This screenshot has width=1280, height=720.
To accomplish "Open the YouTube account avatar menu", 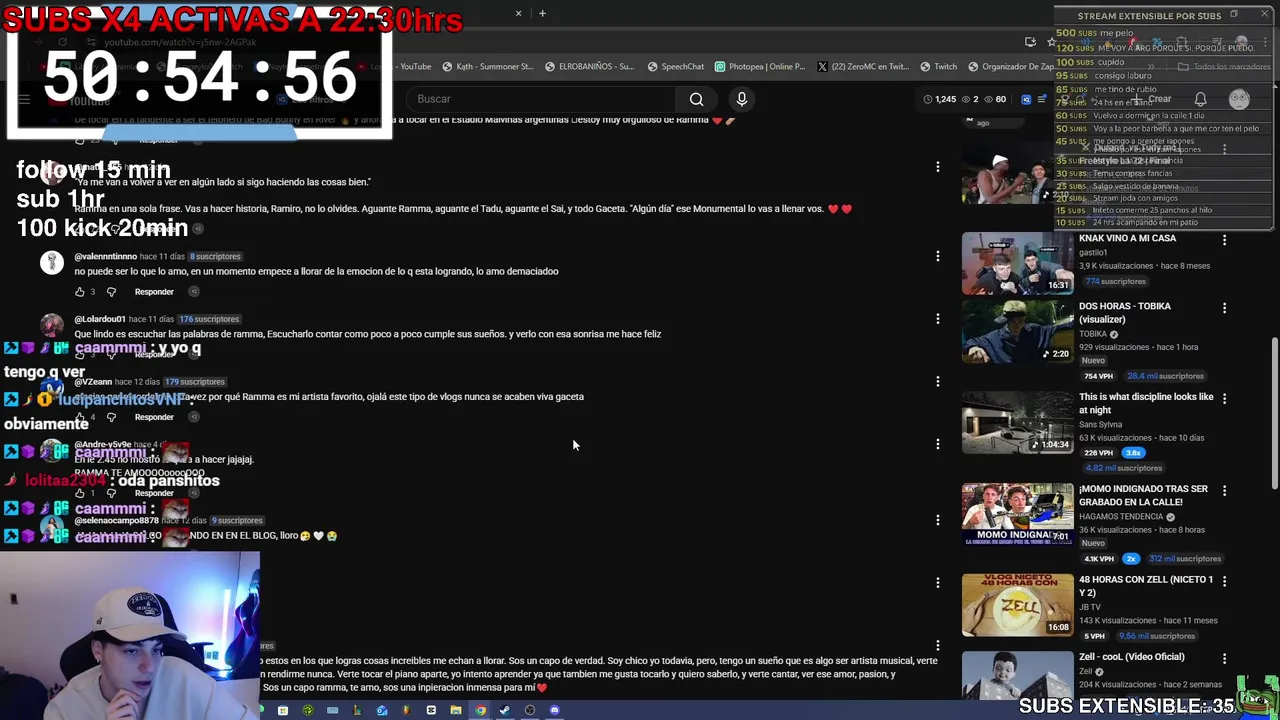I will click(1239, 99).
